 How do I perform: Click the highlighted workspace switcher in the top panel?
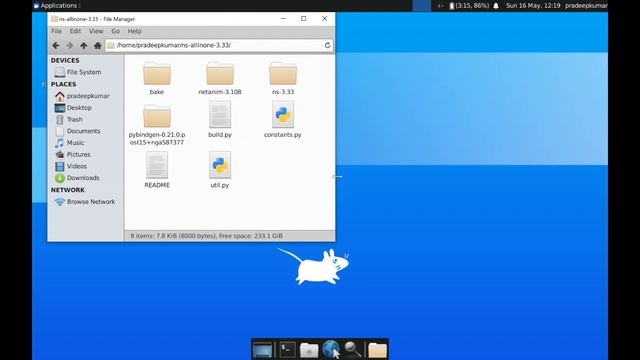click(421, 6)
